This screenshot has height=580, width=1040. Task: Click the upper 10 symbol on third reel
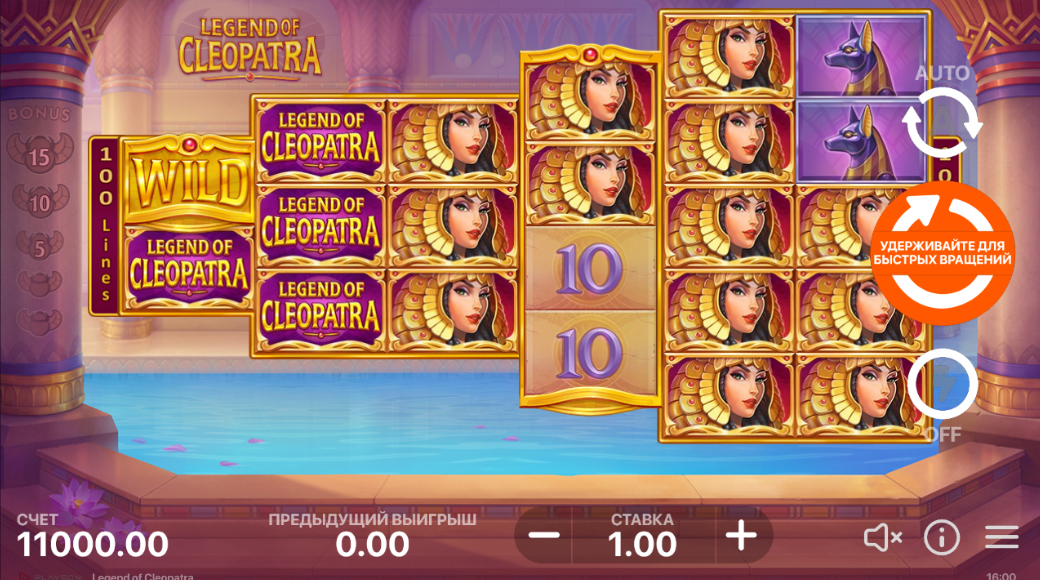(590, 269)
